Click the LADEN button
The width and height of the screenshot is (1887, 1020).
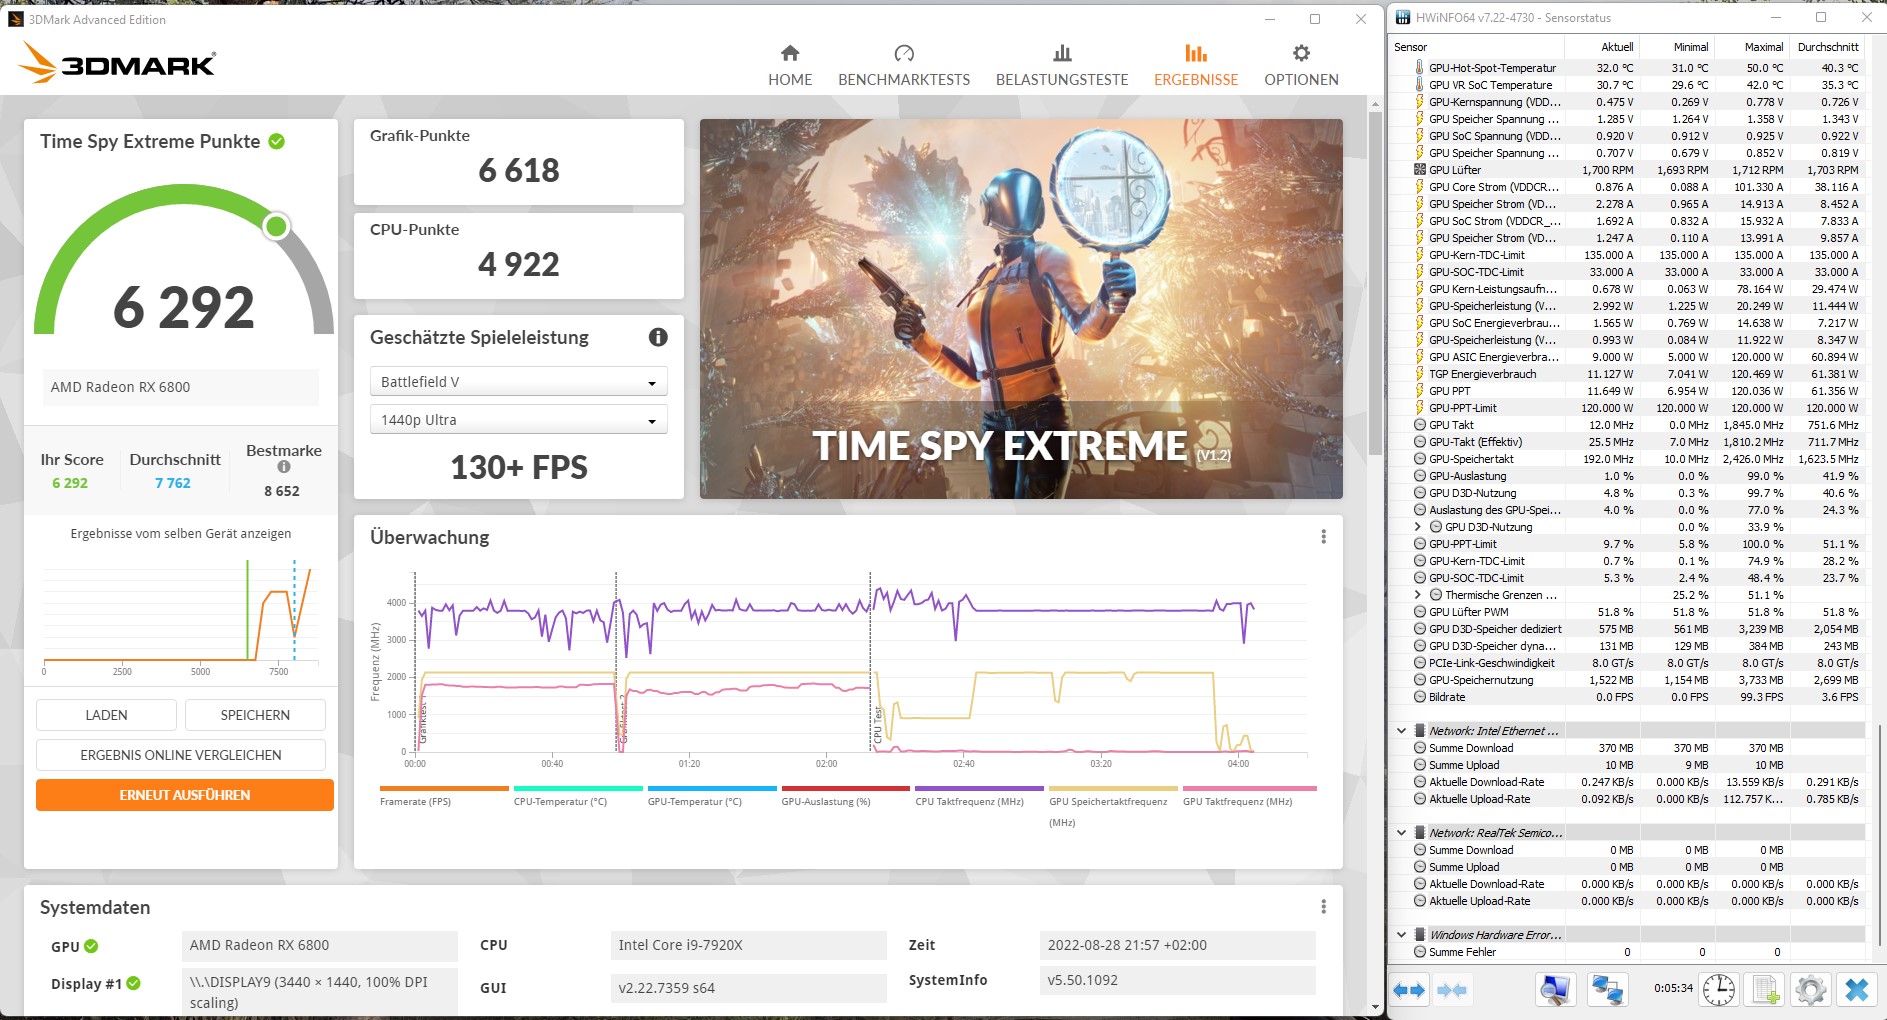tap(106, 715)
